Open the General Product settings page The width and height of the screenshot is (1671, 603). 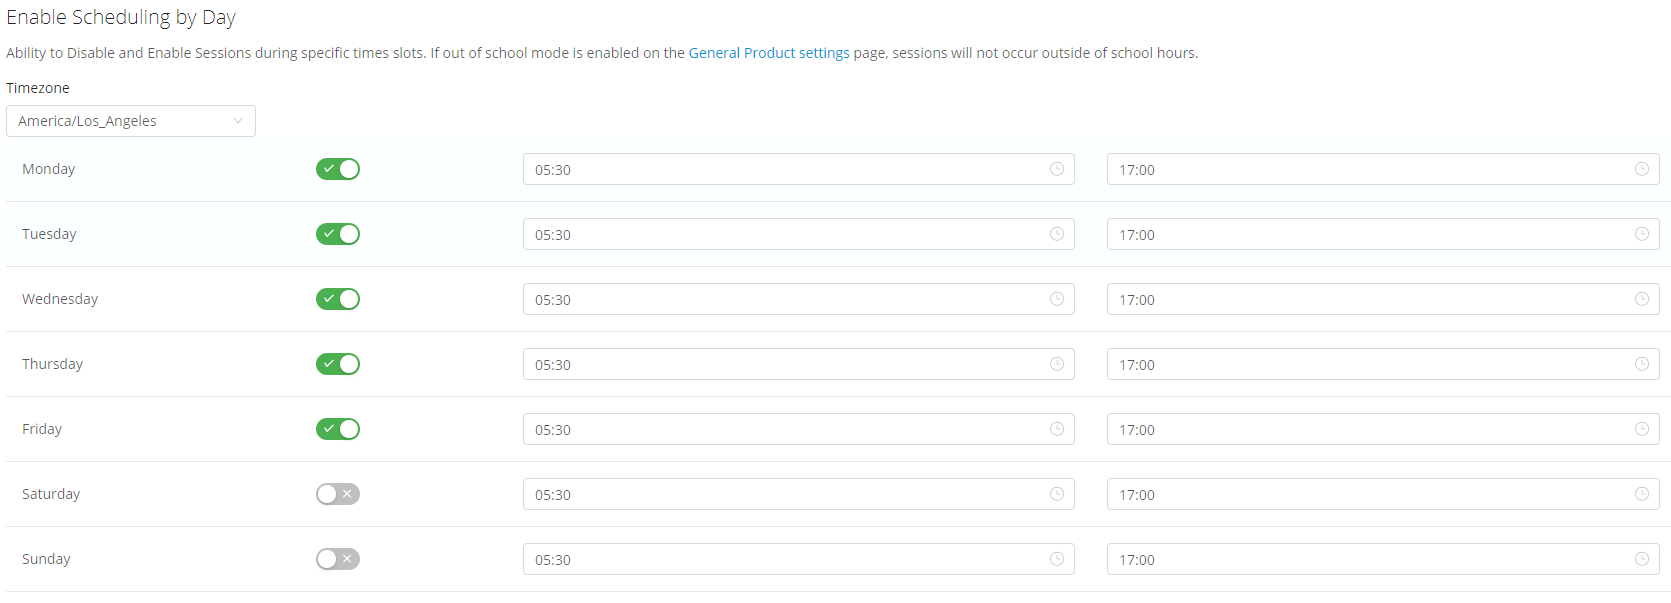coord(768,52)
